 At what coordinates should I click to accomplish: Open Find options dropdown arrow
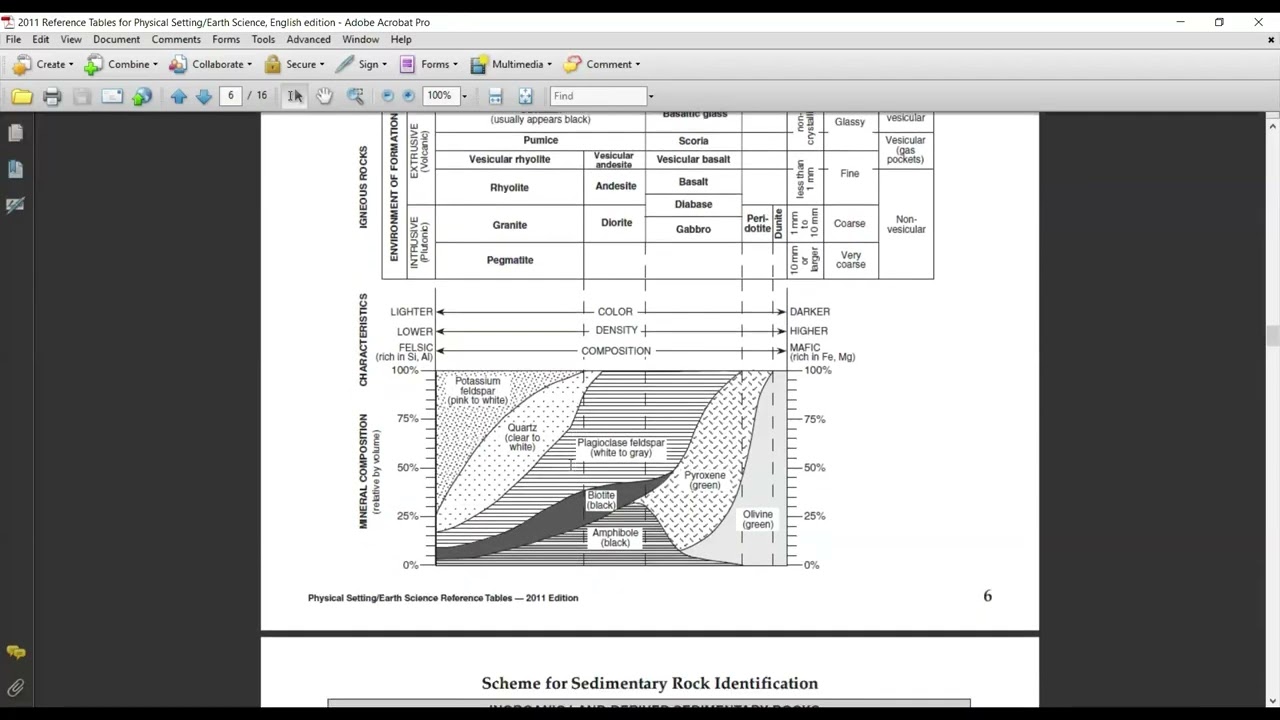click(651, 96)
